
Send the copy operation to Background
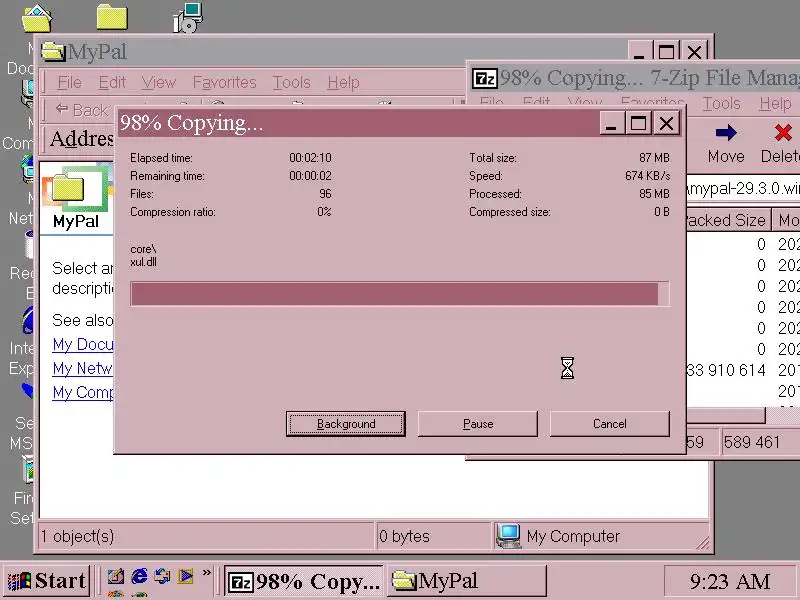tap(346, 423)
